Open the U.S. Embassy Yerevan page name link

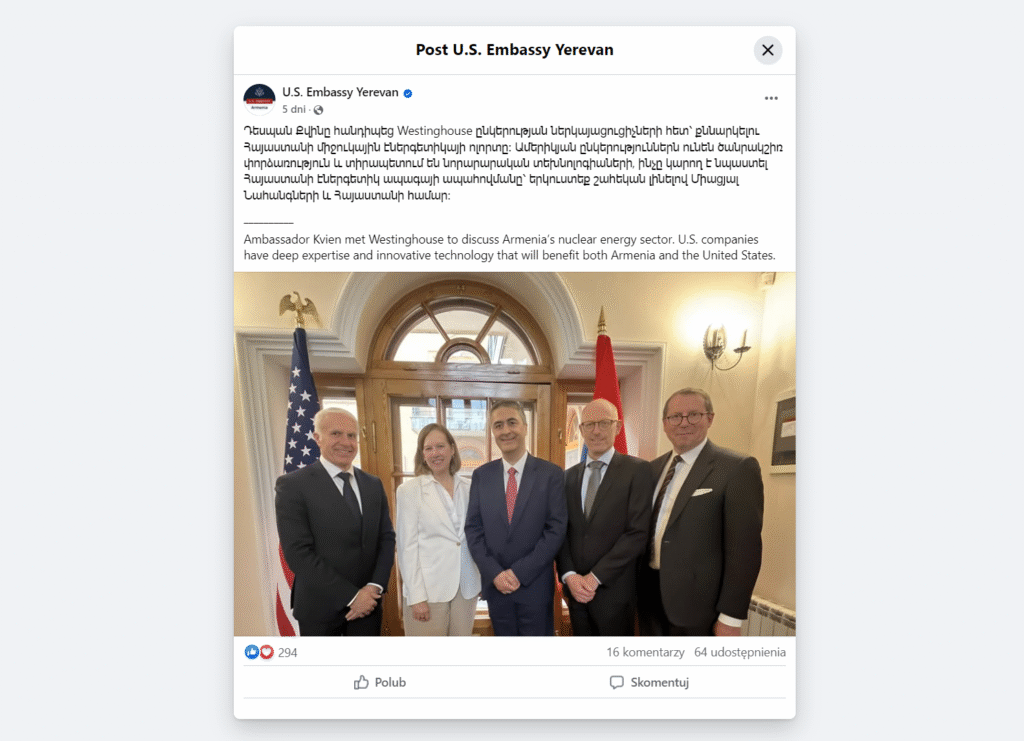[x=340, y=92]
